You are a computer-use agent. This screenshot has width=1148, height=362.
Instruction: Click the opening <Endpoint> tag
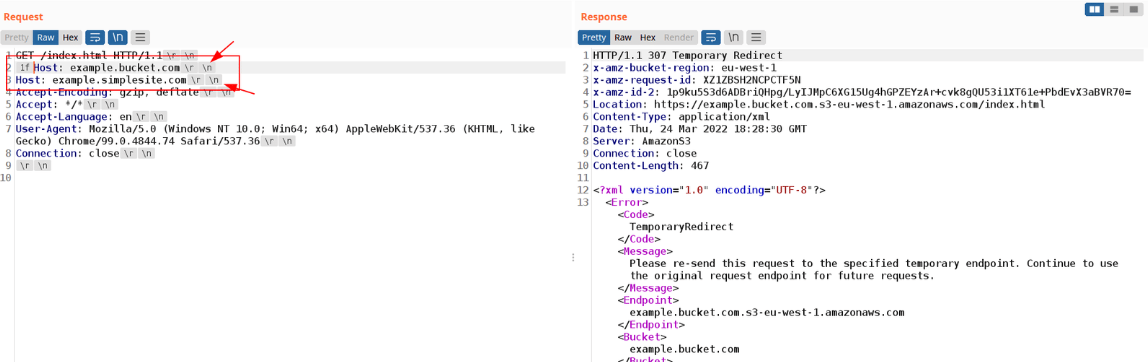click(648, 300)
